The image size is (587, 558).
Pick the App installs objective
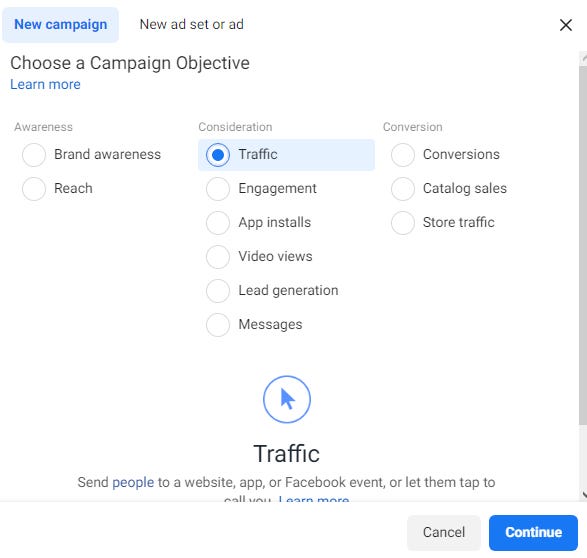(218, 223)
